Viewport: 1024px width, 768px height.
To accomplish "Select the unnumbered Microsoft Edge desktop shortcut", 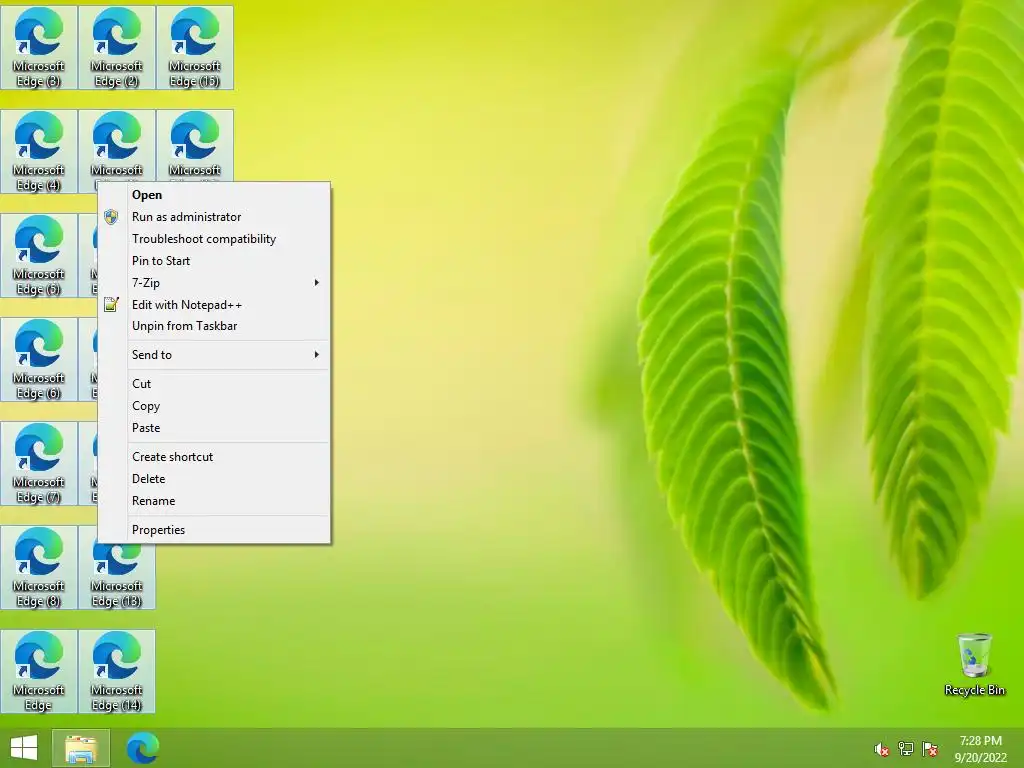I will [x=39, y=671].
